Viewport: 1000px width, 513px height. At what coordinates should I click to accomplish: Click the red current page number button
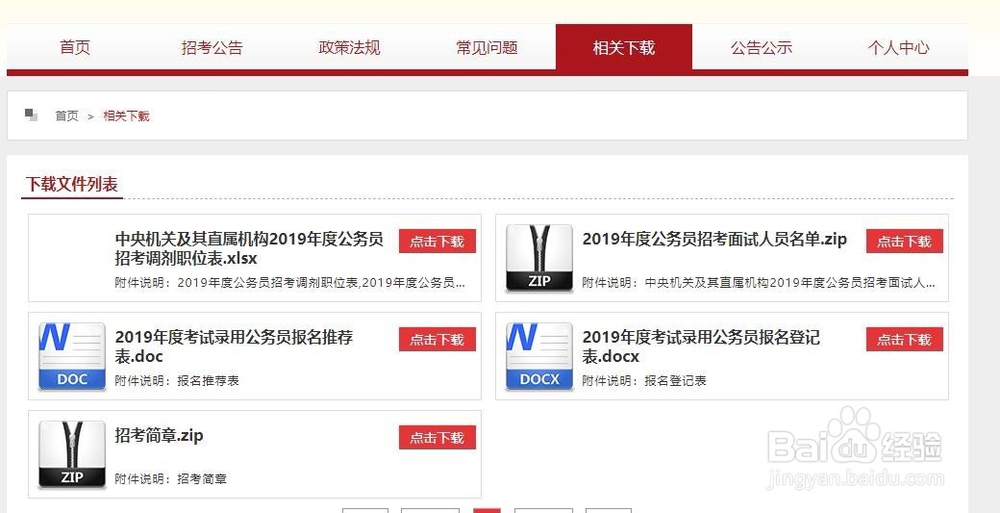pos(487,510)
